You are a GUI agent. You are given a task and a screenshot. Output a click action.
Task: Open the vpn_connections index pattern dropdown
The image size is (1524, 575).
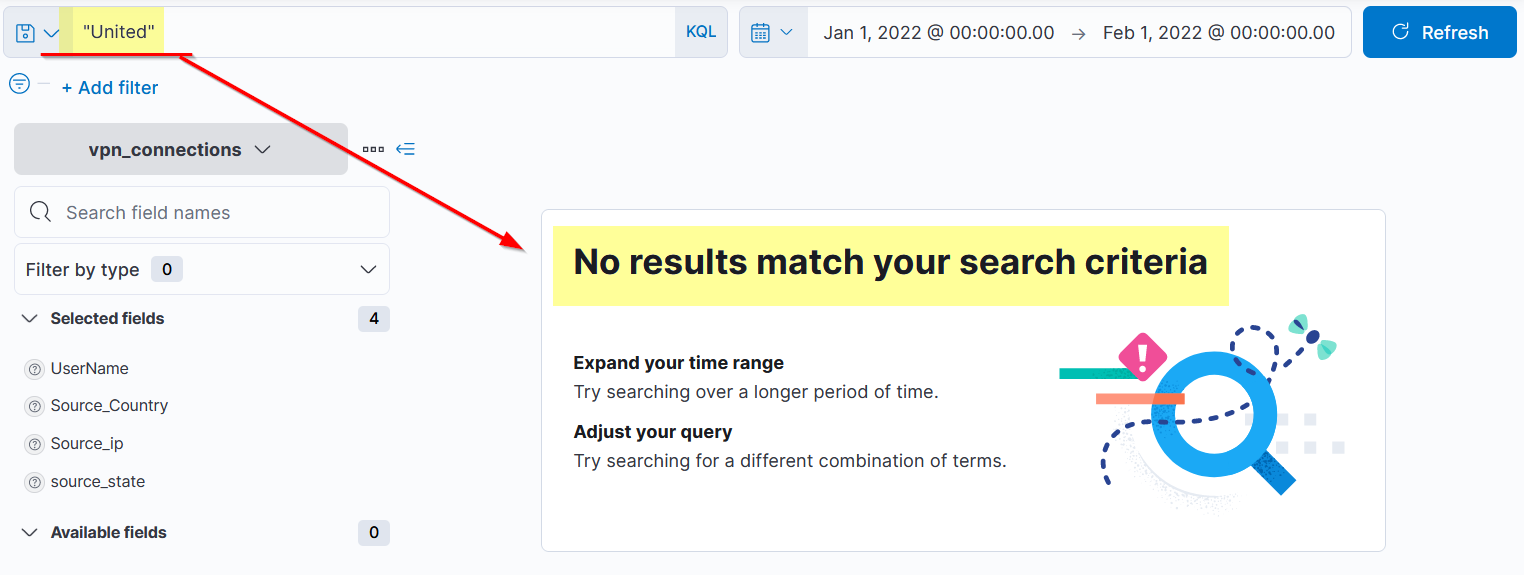181,149
